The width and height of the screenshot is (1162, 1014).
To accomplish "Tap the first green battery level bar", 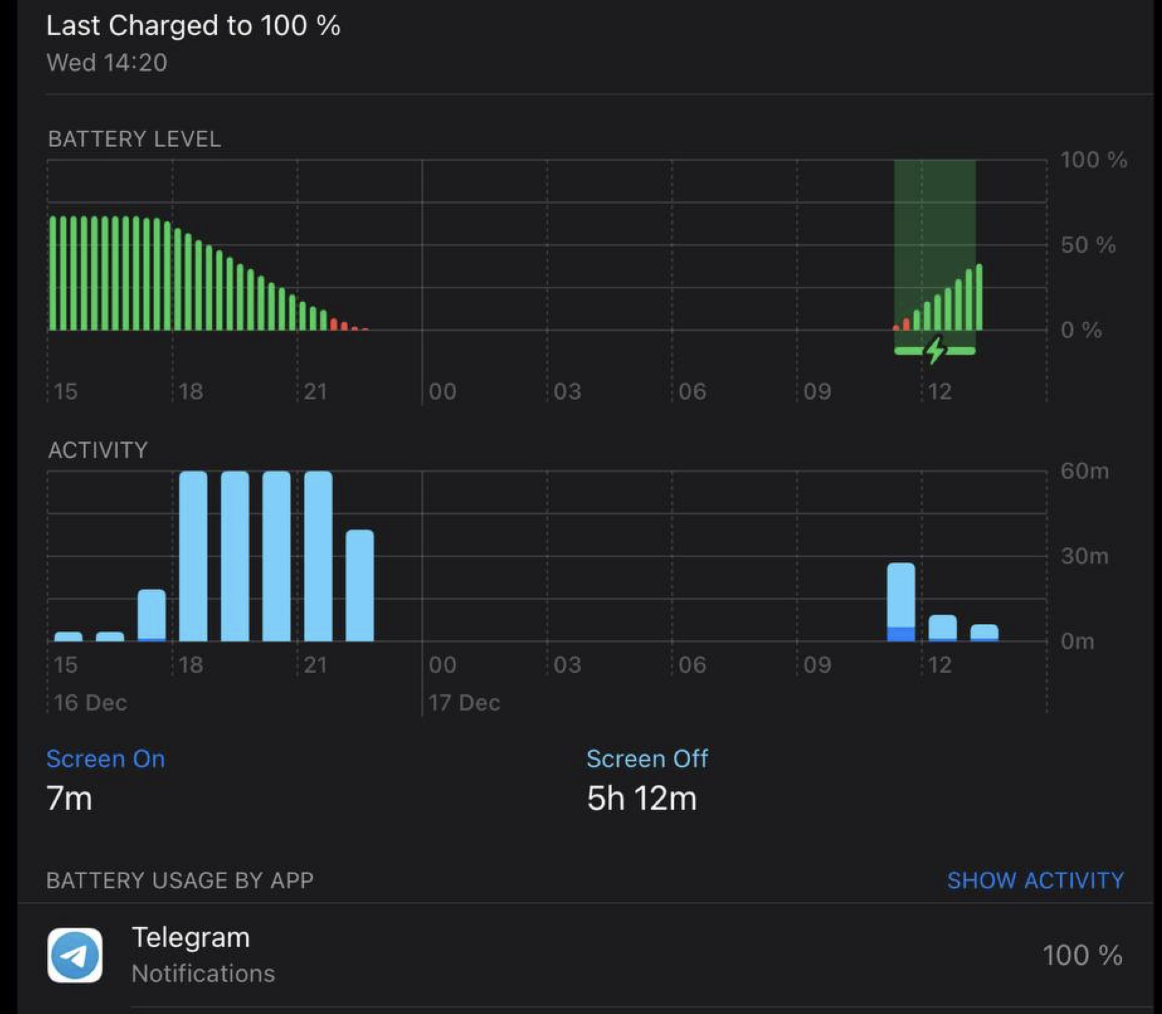I will [53, 273].
